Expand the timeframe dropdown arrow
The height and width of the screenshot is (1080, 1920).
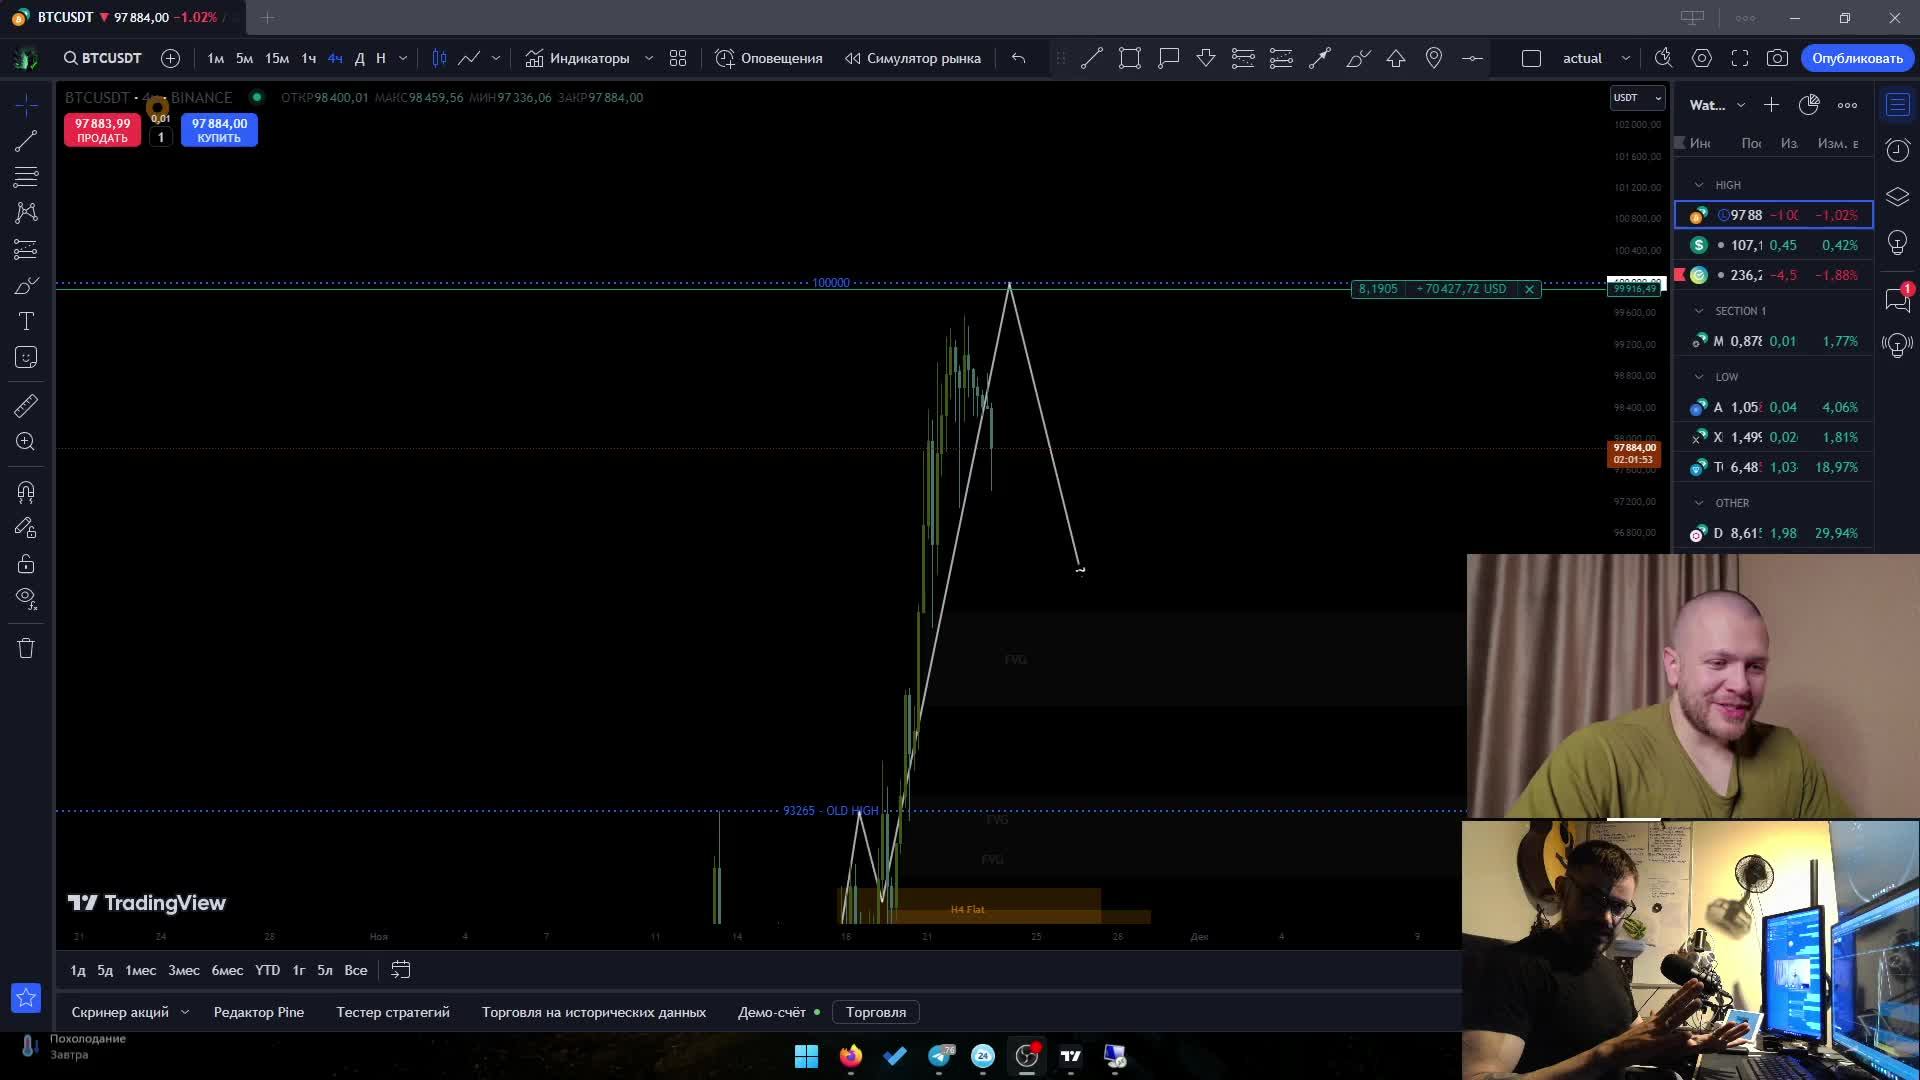pyautogui.click(x=403, y=58)
